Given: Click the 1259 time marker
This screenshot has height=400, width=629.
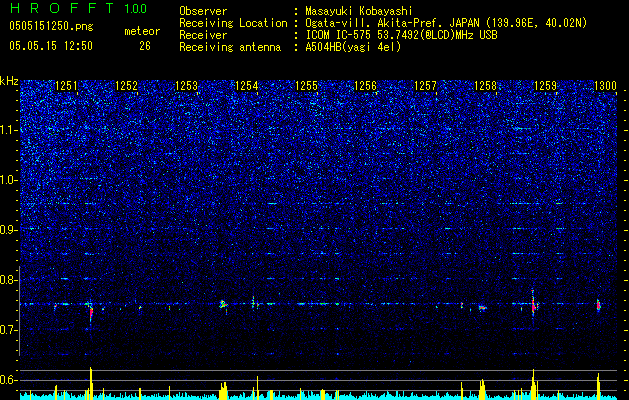Looking at the screenshot, I should (x=546, y=86).
